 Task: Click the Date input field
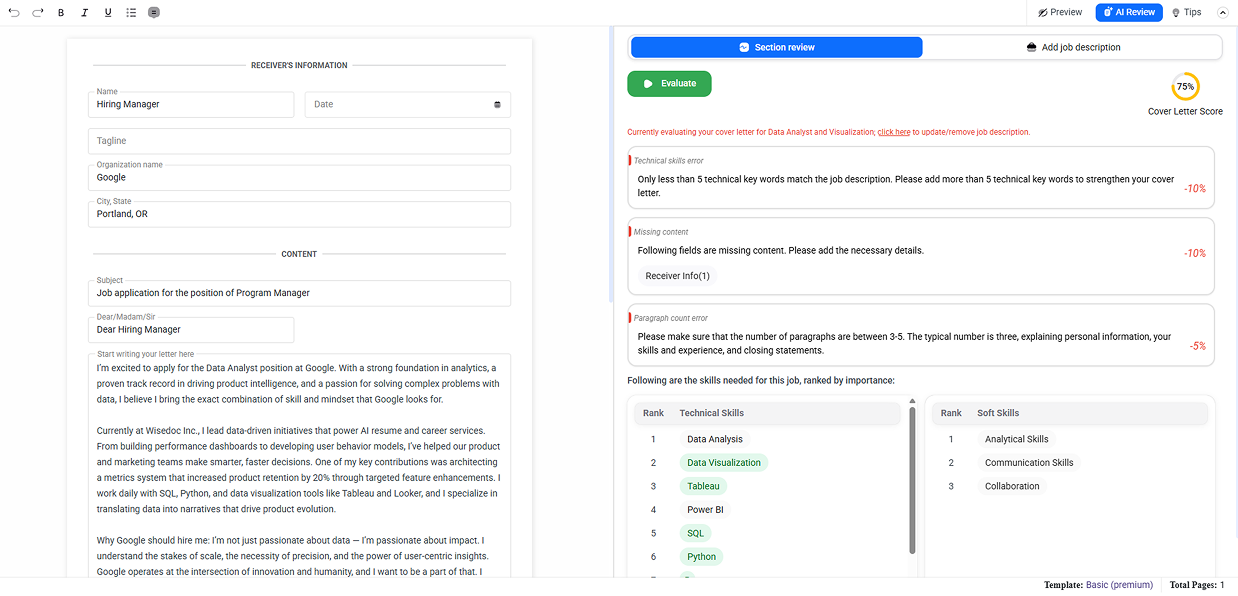[408, 104]
